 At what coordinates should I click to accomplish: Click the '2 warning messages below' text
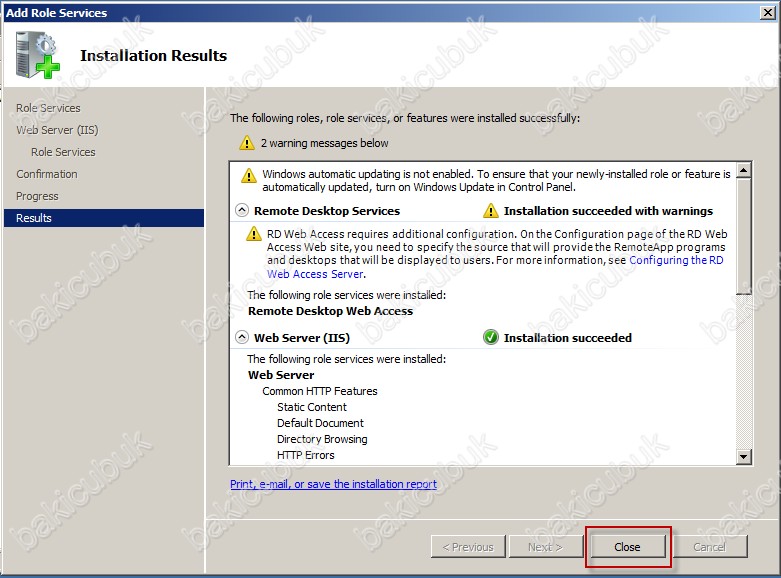(325, 143)
